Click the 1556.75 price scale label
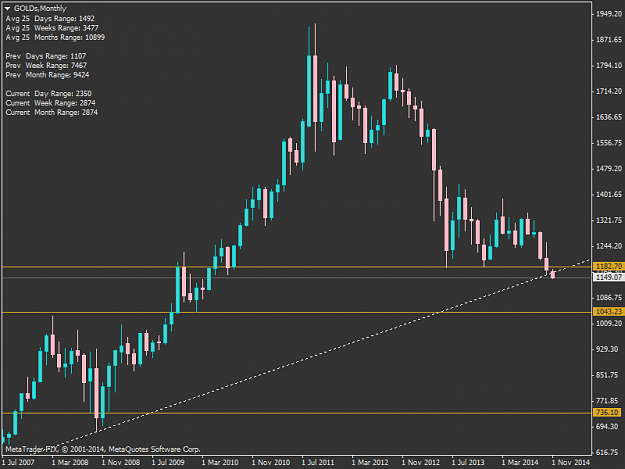This screenshot has height=469, width=625. point(609,143)
